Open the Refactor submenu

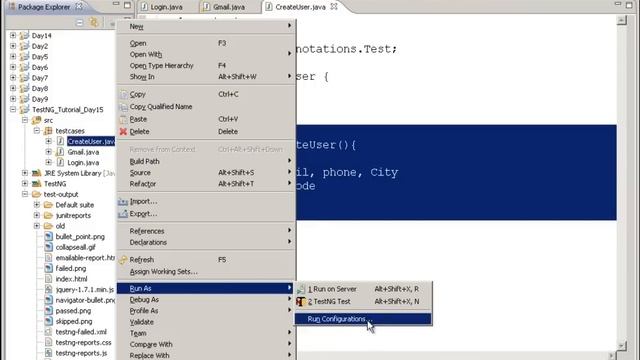tap(206, 184)
